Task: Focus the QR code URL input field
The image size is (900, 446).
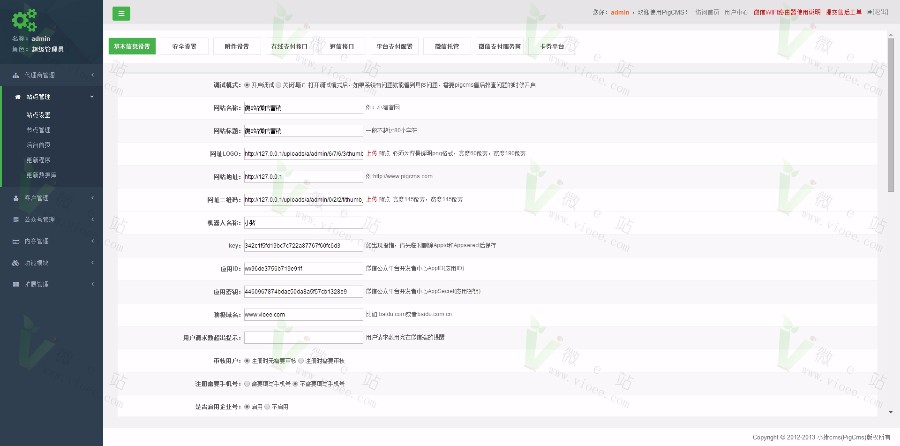Action: [304, 200]
